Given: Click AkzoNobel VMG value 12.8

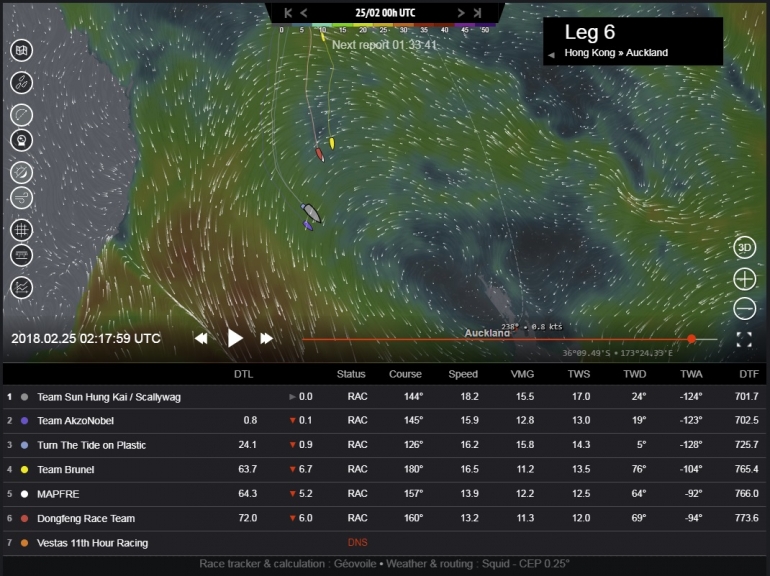Looking at the screenshot, I should (x=525, y=420).
